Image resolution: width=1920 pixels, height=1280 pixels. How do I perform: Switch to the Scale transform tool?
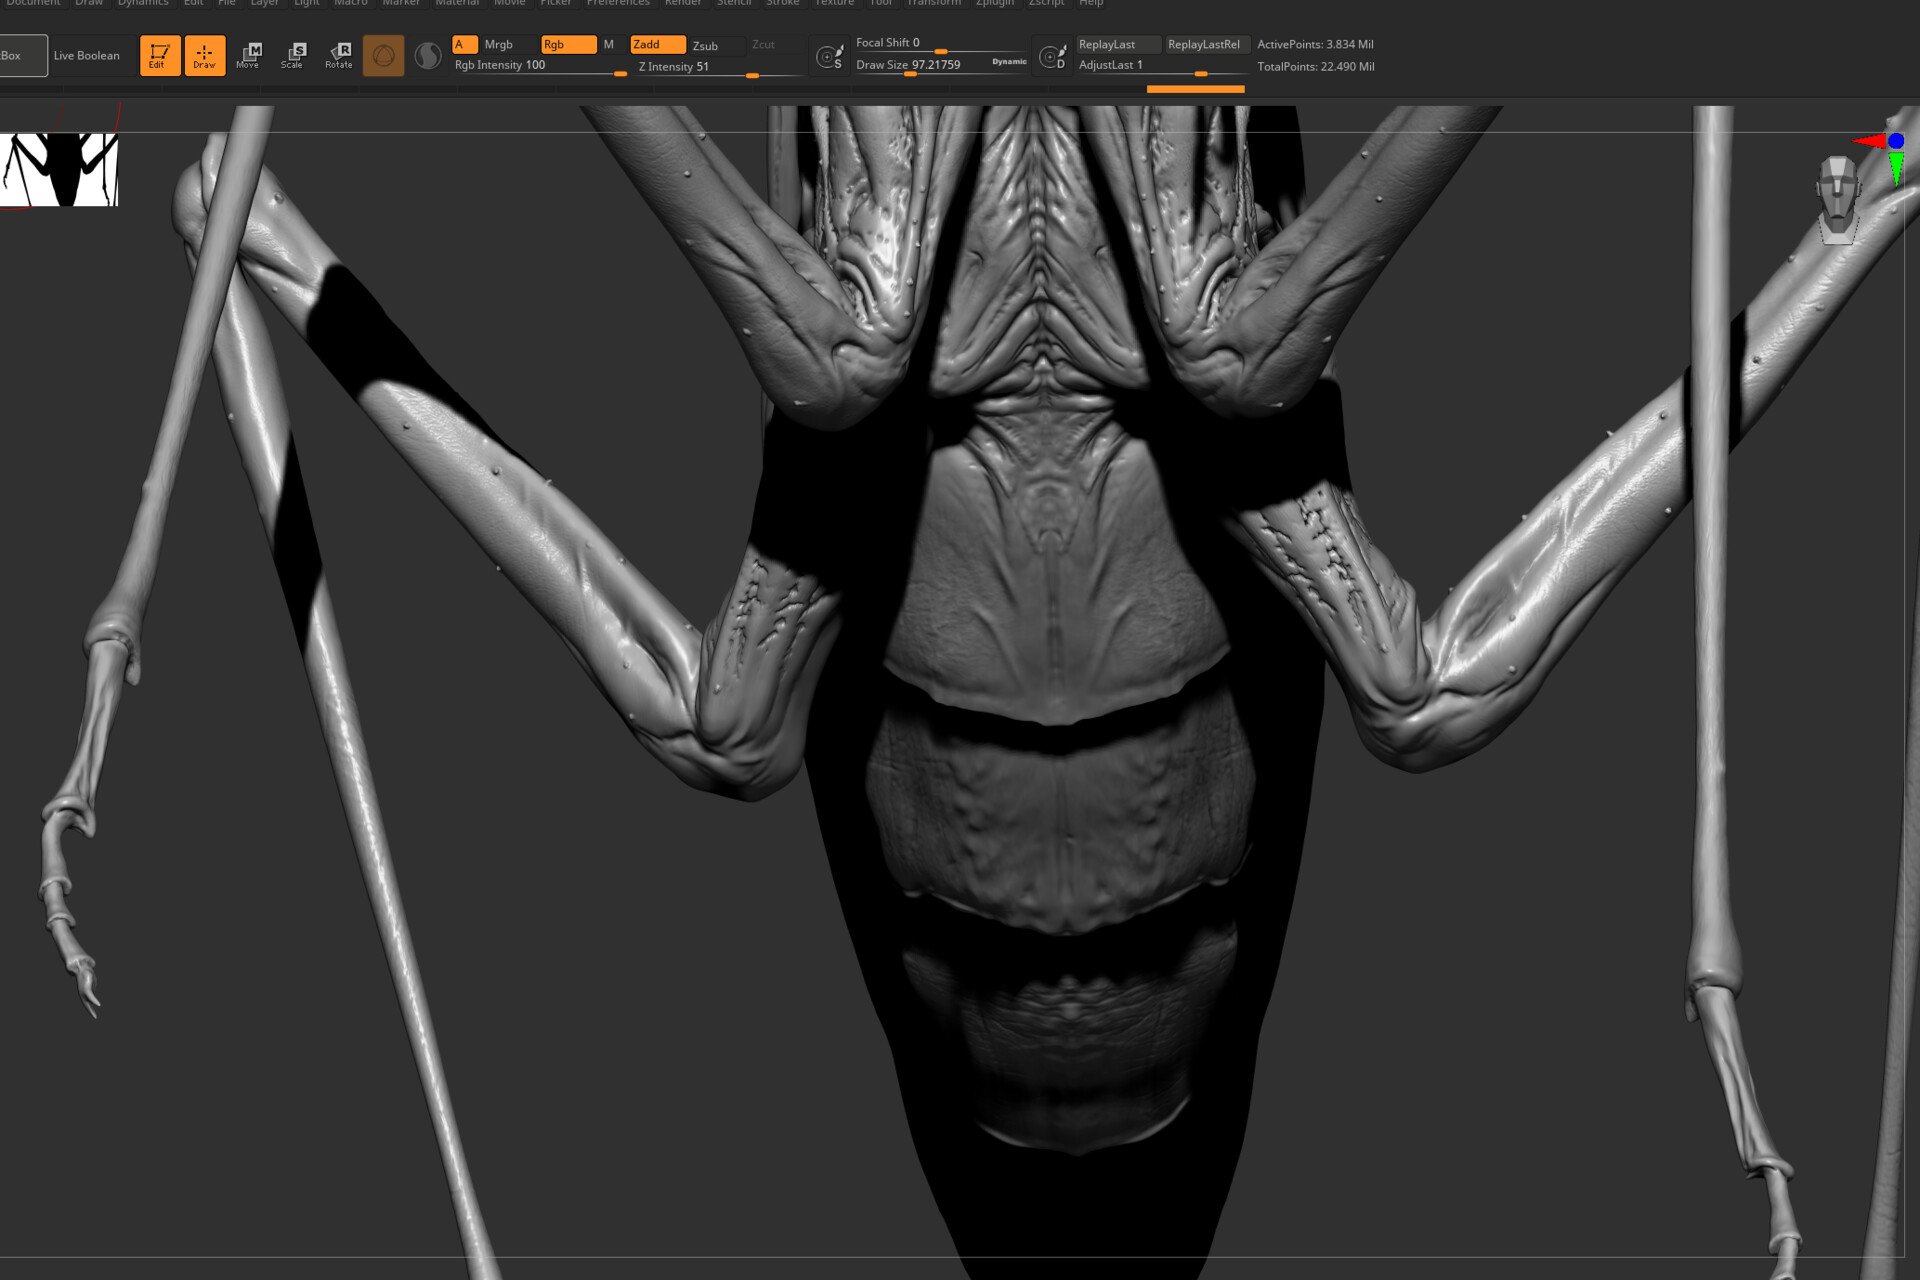293,56
